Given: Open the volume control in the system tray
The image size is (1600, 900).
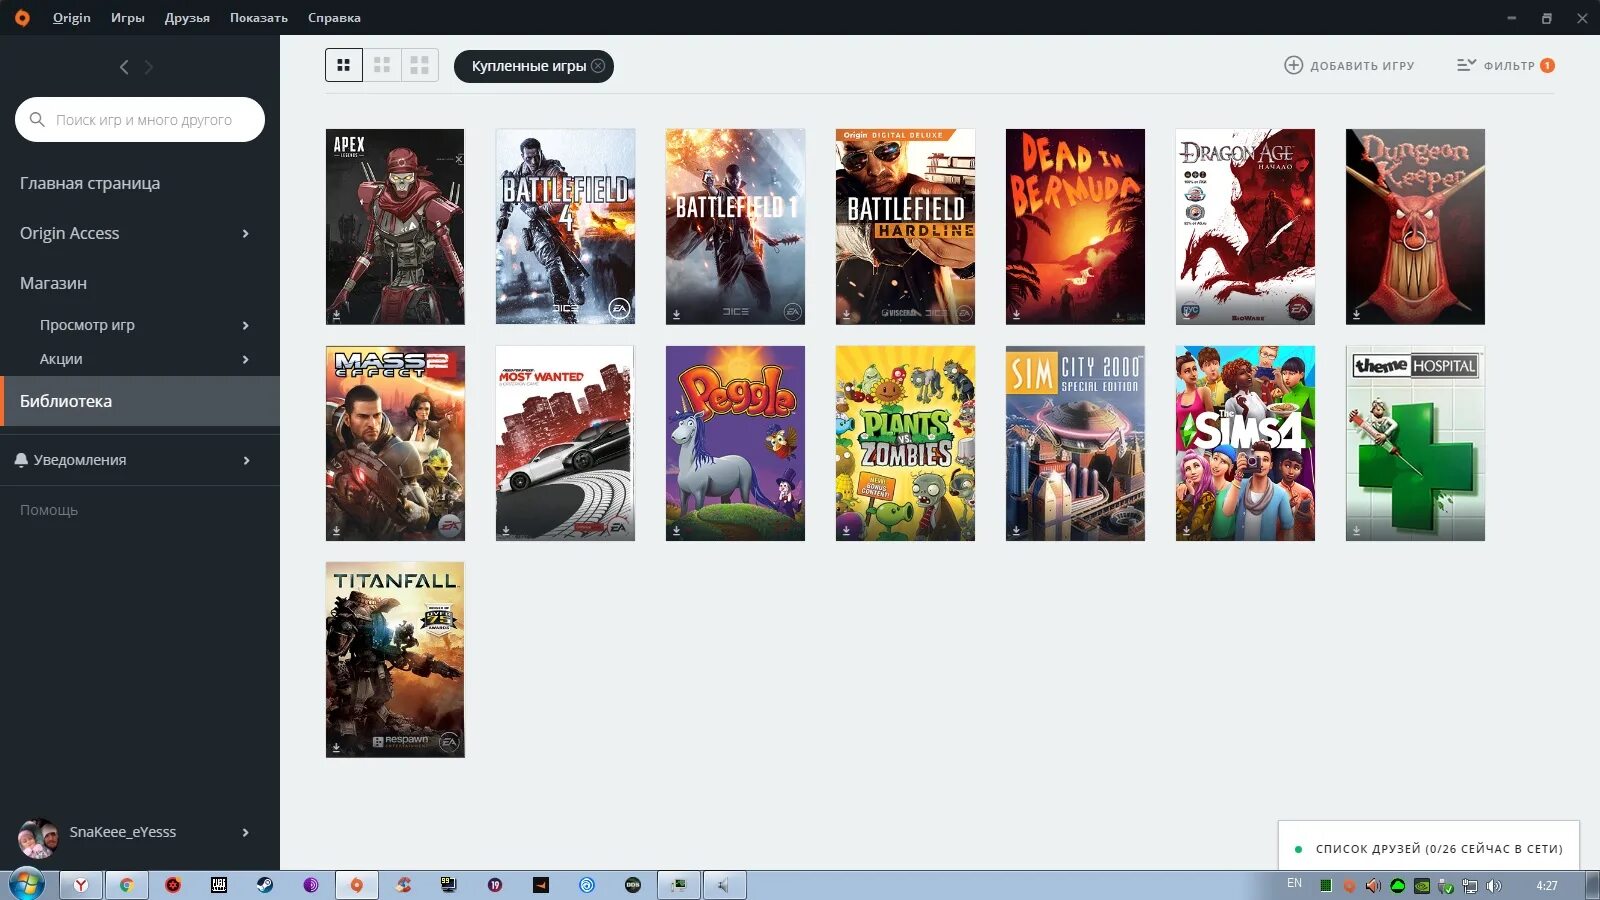Looking at the screenshot, I should 1493,885.
